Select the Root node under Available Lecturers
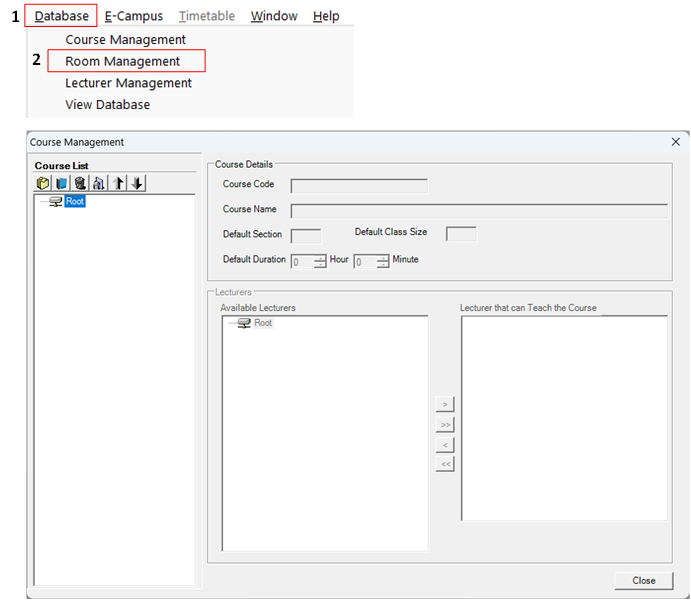The height and width of the screenshot is (601, 691). 263,323
